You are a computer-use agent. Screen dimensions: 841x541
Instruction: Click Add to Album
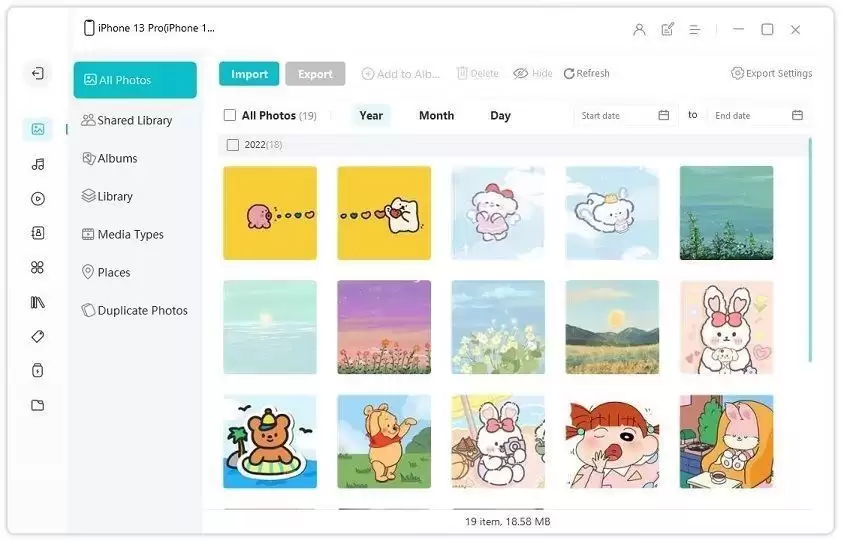[401, 74]
